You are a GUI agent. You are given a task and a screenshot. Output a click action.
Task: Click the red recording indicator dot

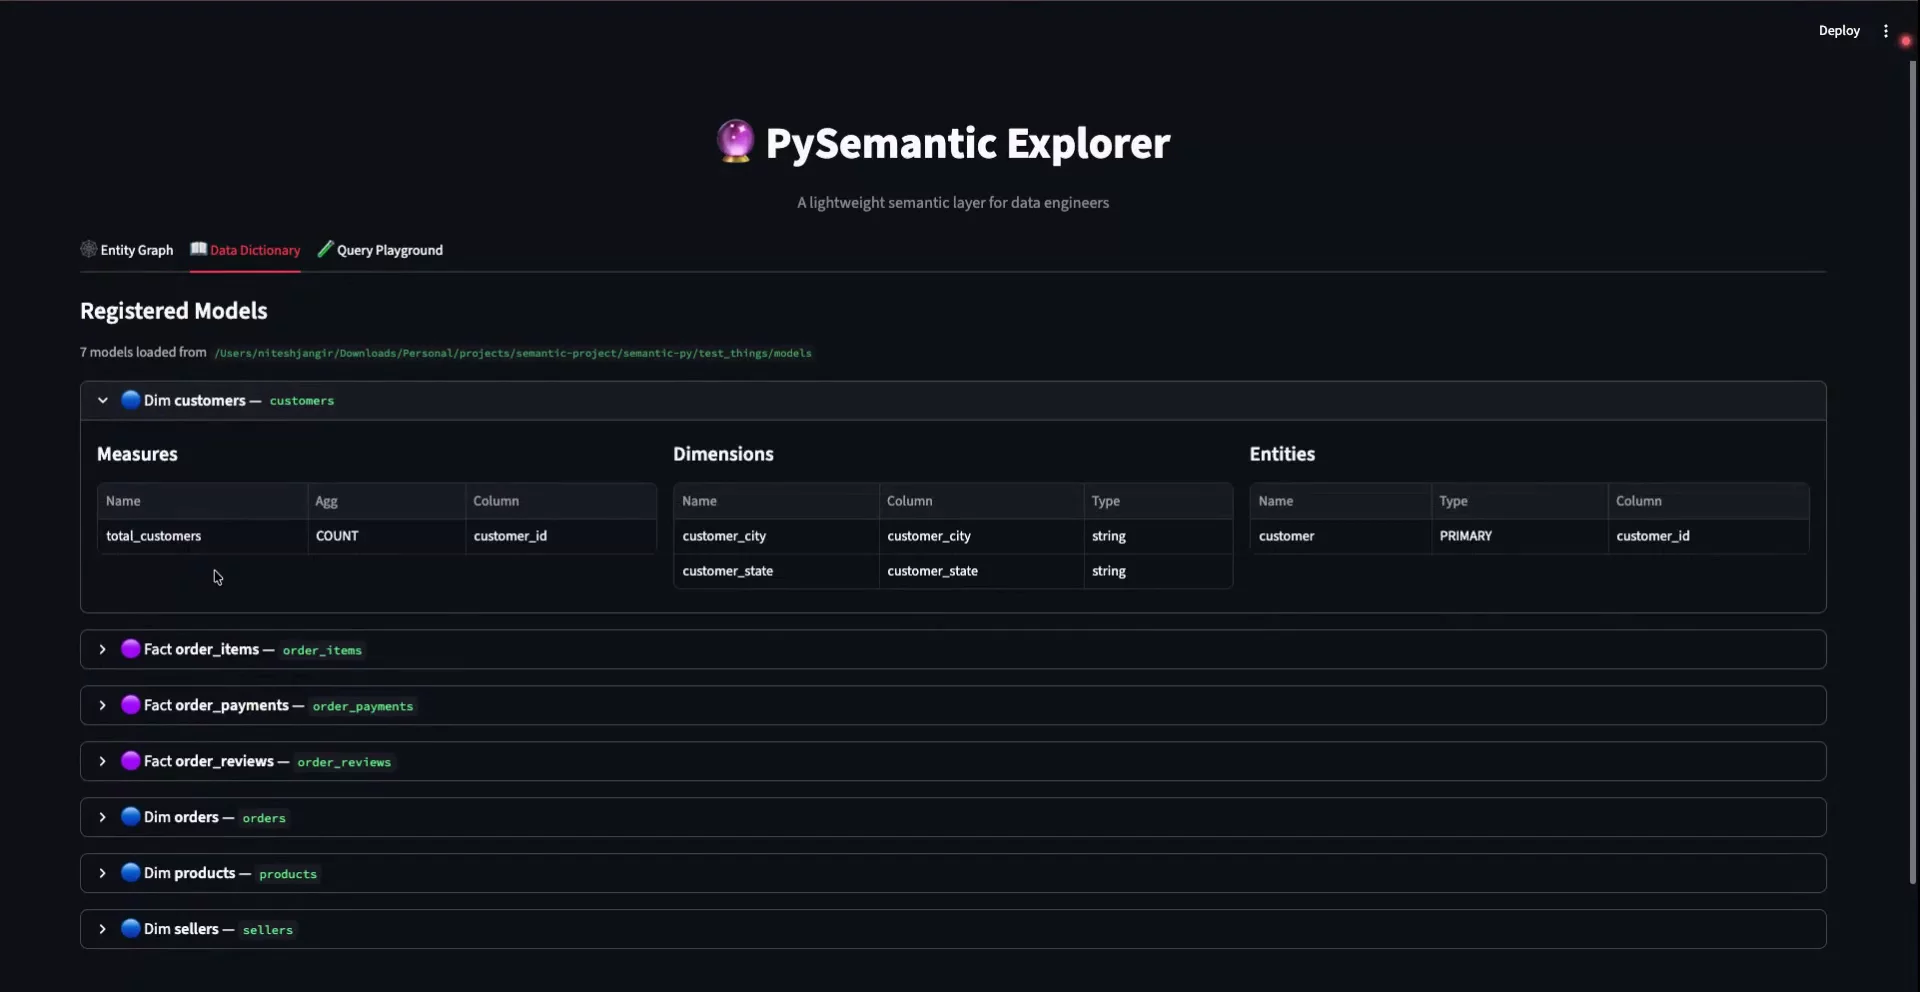coord(1905,41)
